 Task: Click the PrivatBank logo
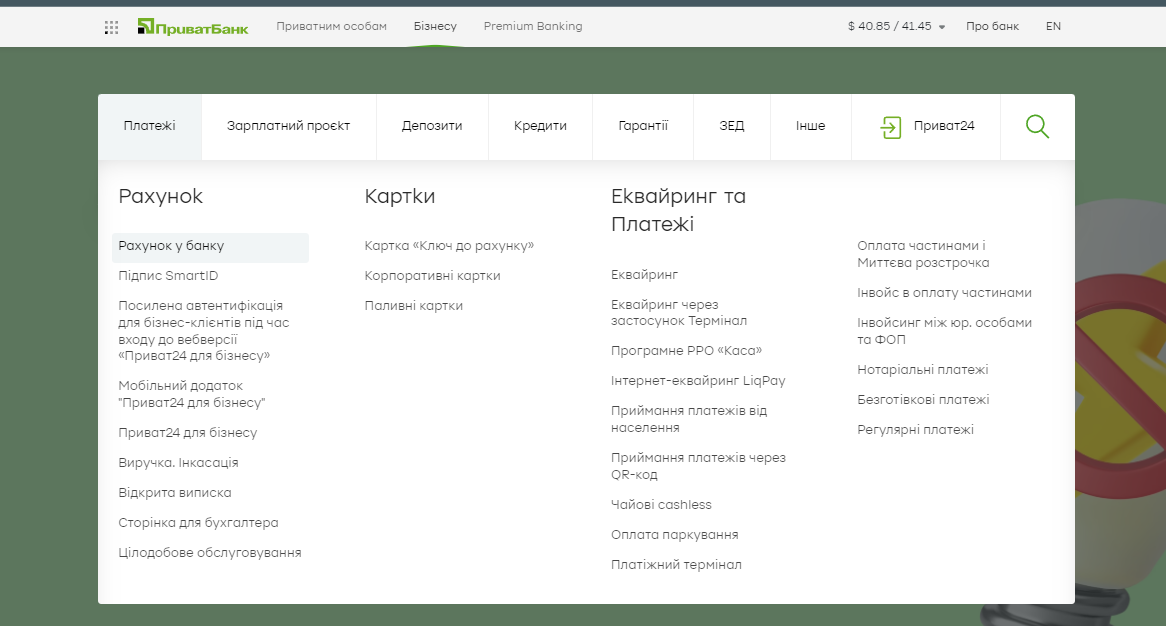tap(193, 28)
